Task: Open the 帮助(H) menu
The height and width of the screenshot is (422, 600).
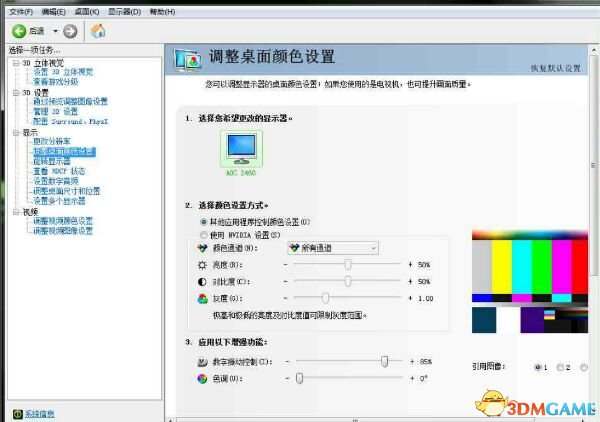Action: coord(163,12)
